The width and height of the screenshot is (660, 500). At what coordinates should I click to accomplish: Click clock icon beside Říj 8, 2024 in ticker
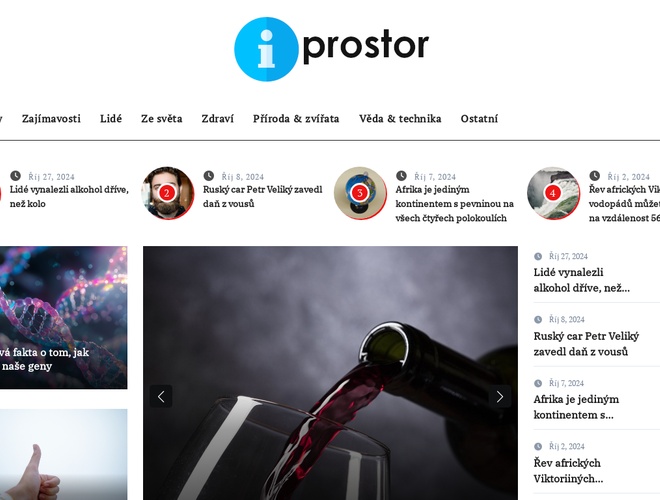click(x=208, y=176)
